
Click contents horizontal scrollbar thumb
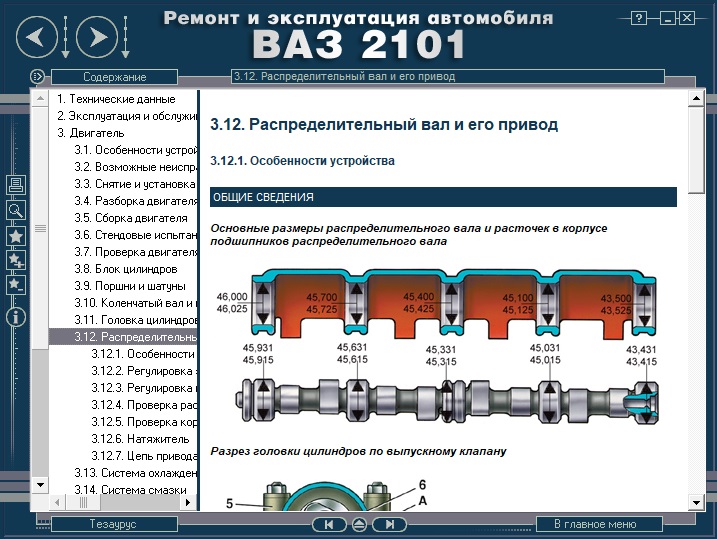(83, 502)
